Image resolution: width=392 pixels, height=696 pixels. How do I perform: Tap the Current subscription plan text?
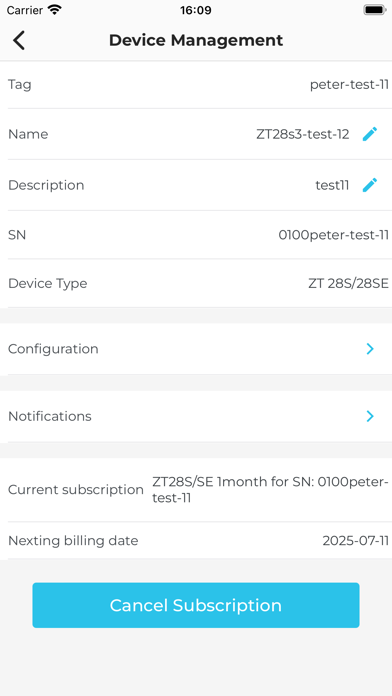[270, 490]
